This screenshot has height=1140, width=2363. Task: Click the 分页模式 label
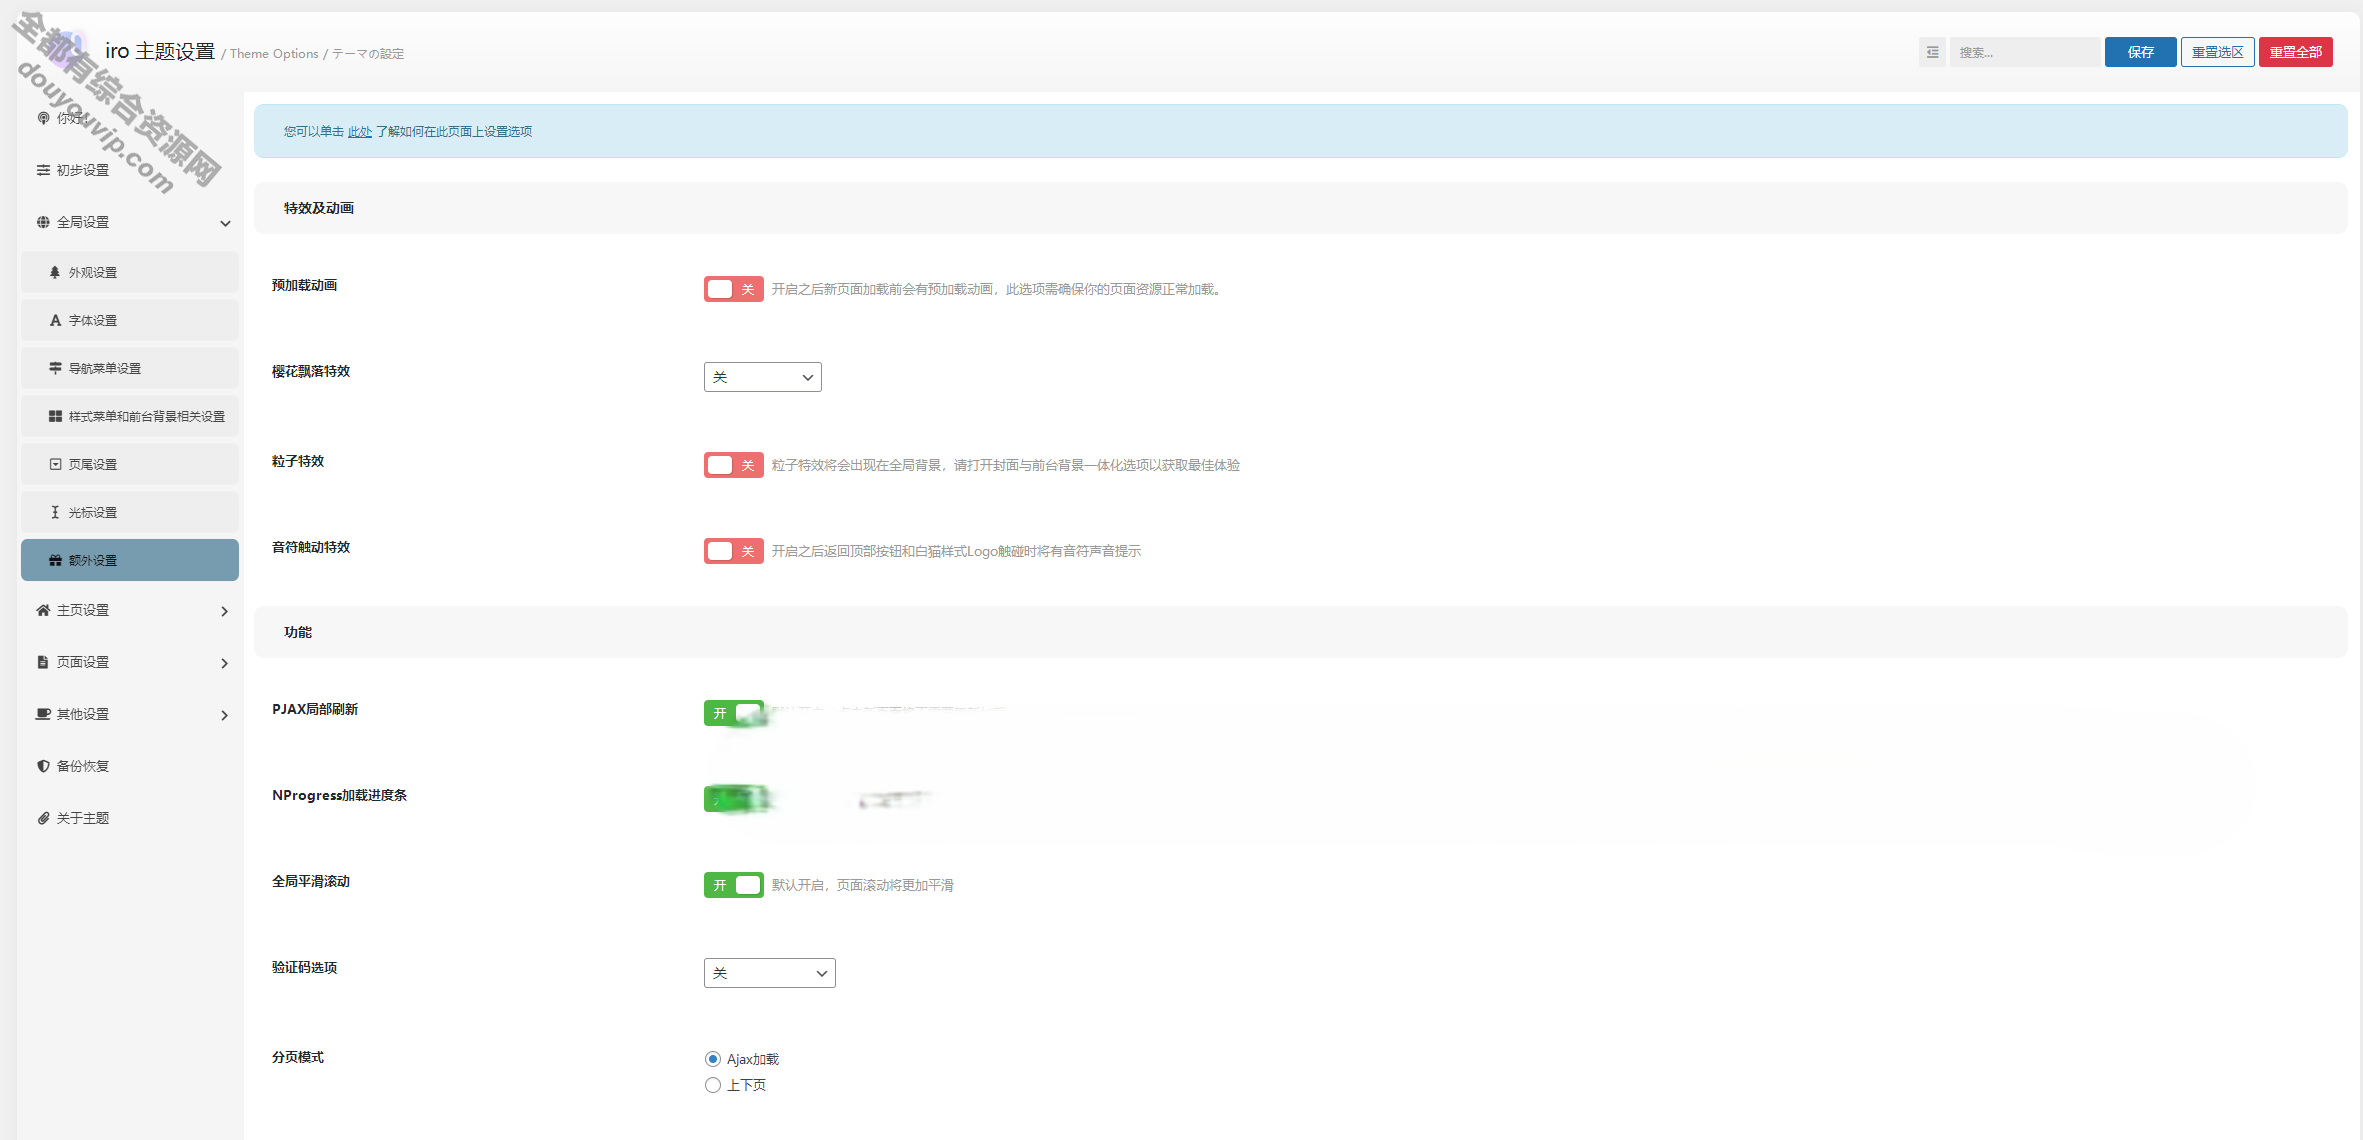coord(298,1057)
